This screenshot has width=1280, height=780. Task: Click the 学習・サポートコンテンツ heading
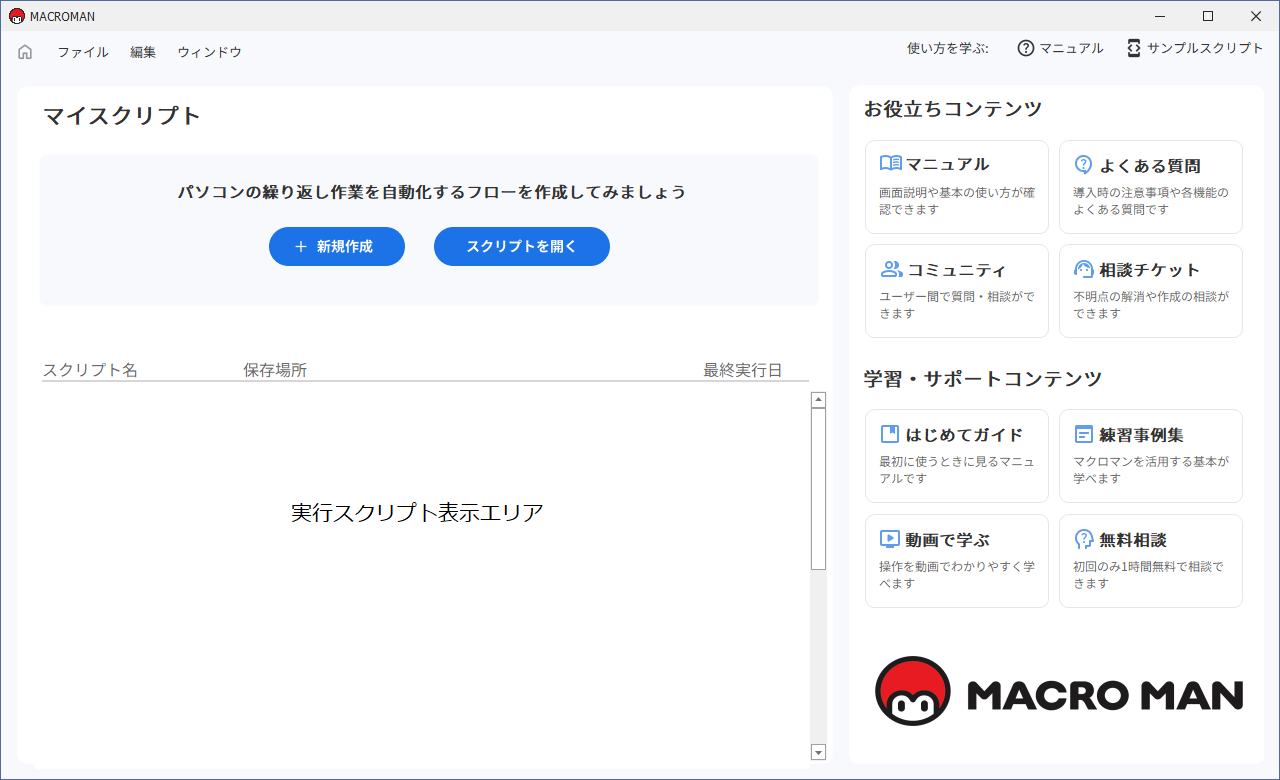983,378
